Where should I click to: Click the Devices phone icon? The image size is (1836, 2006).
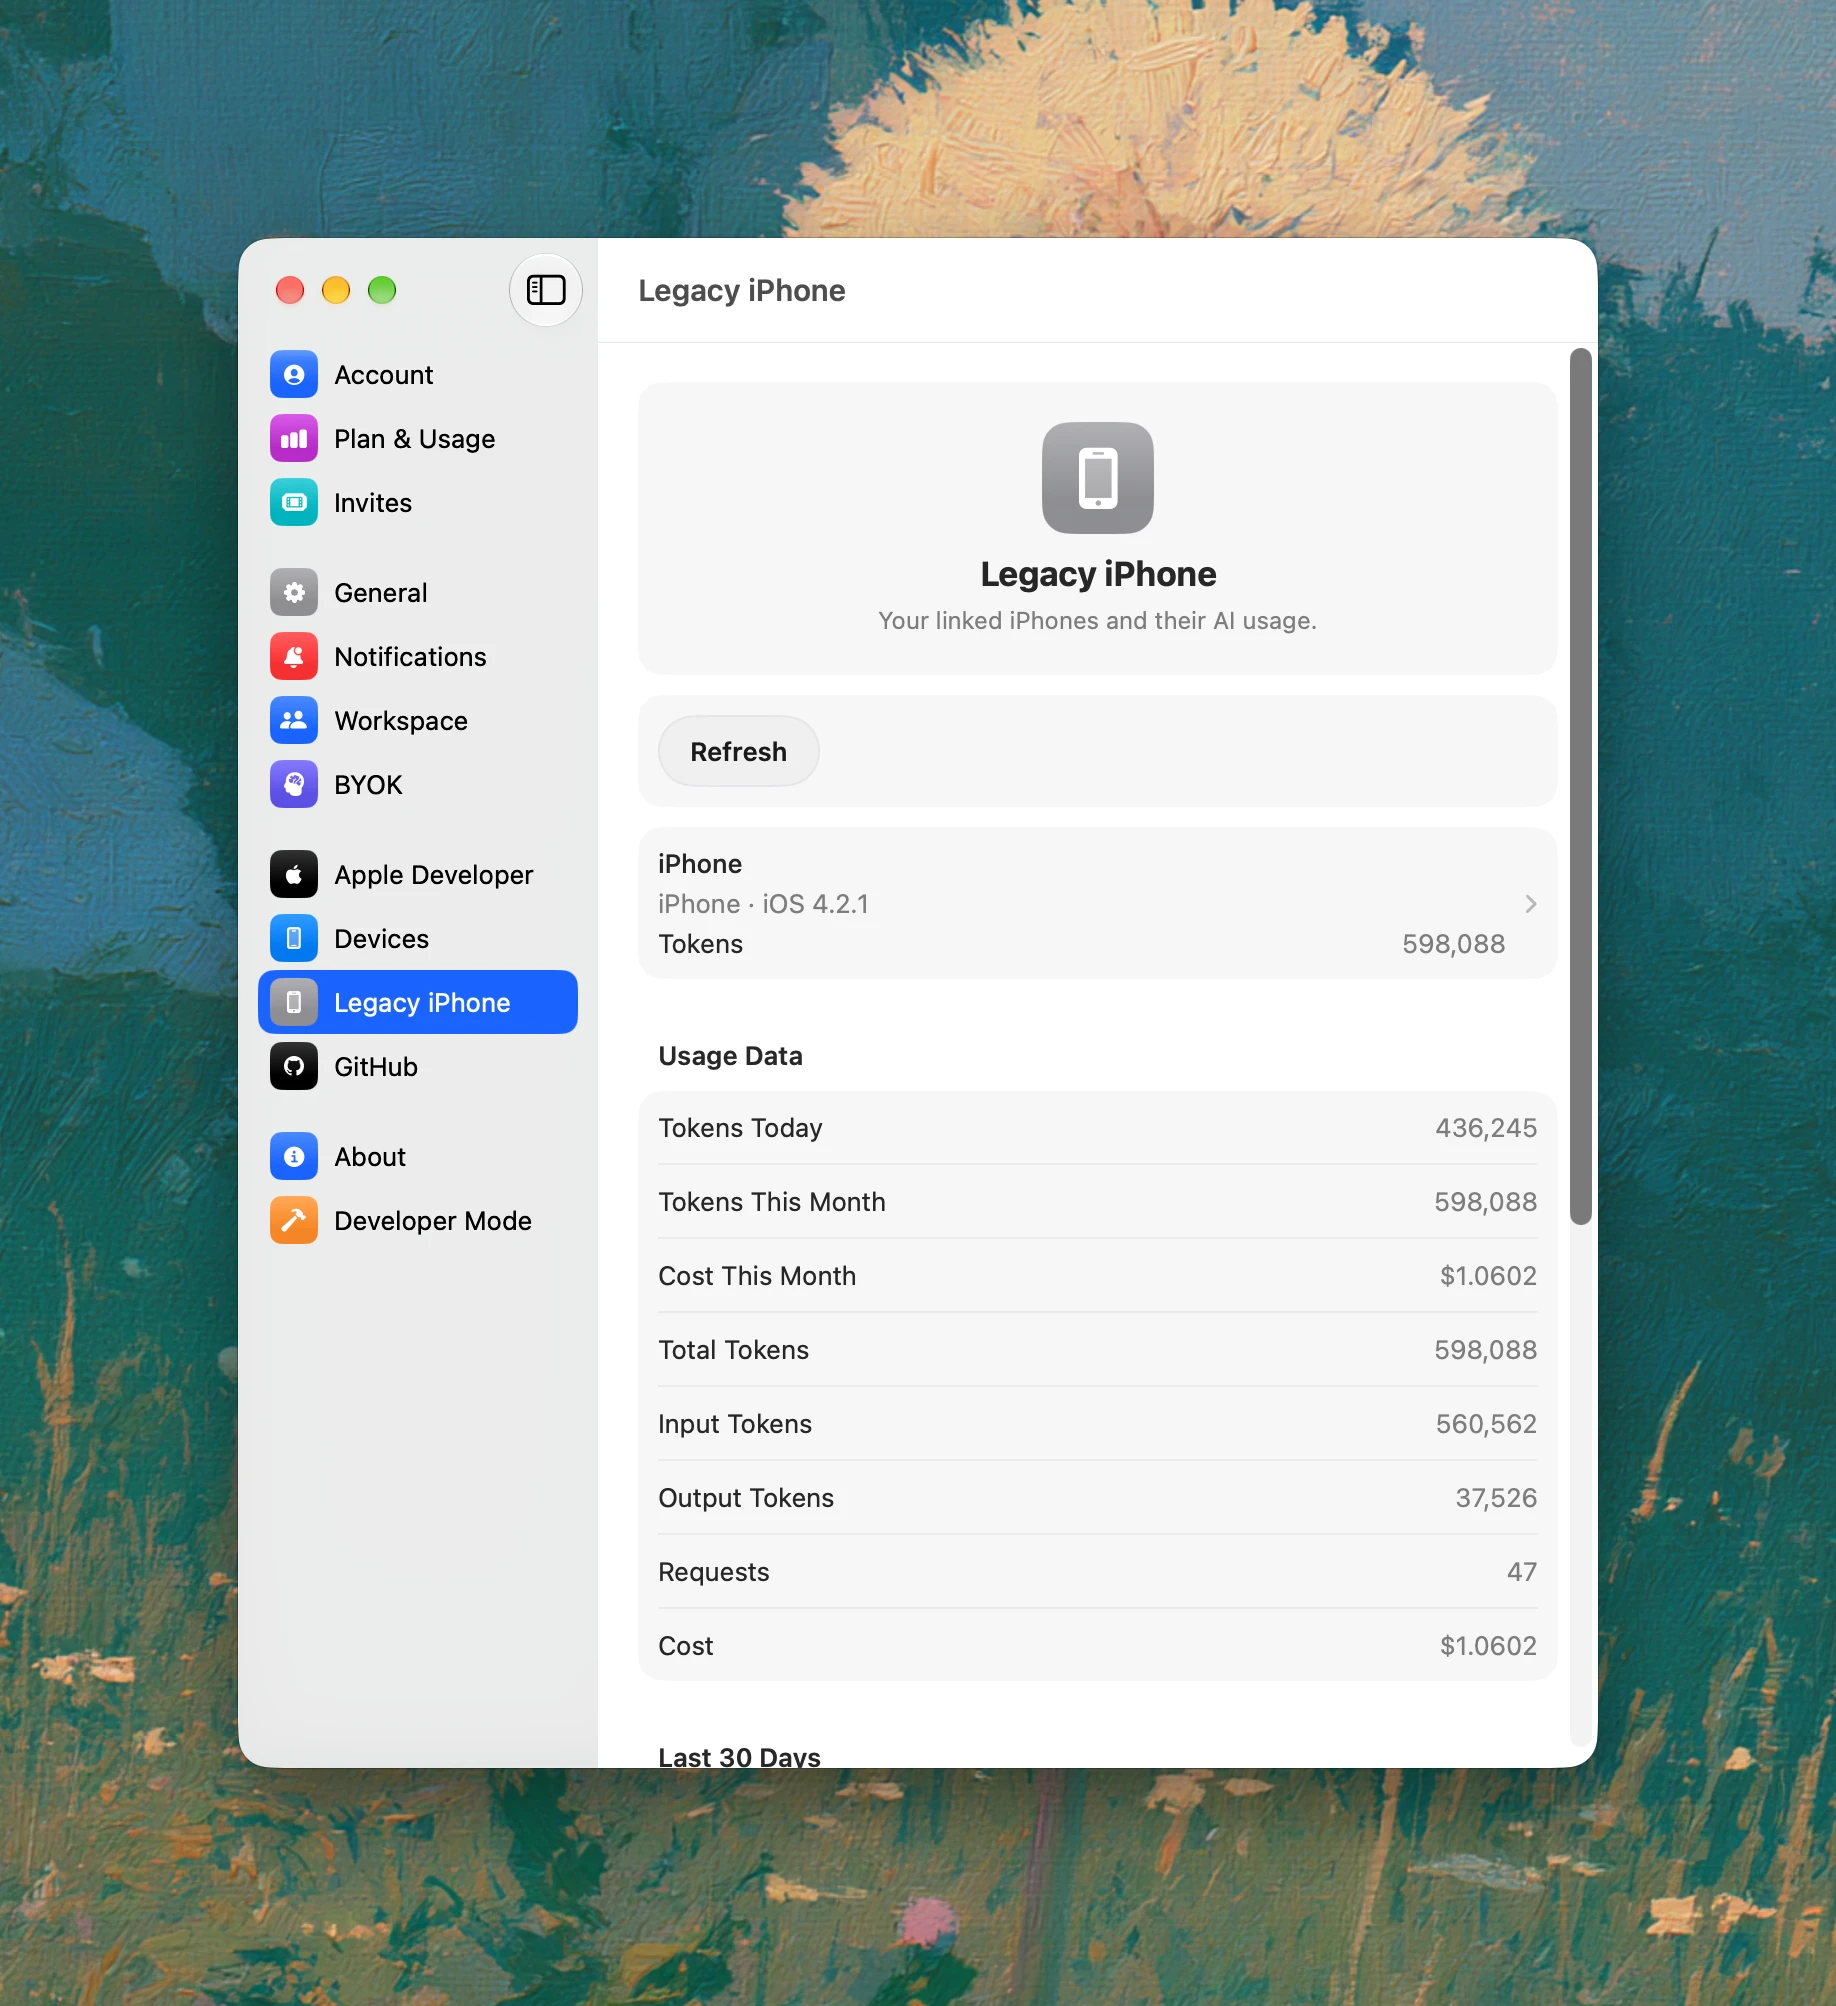(x=294, y=939)
